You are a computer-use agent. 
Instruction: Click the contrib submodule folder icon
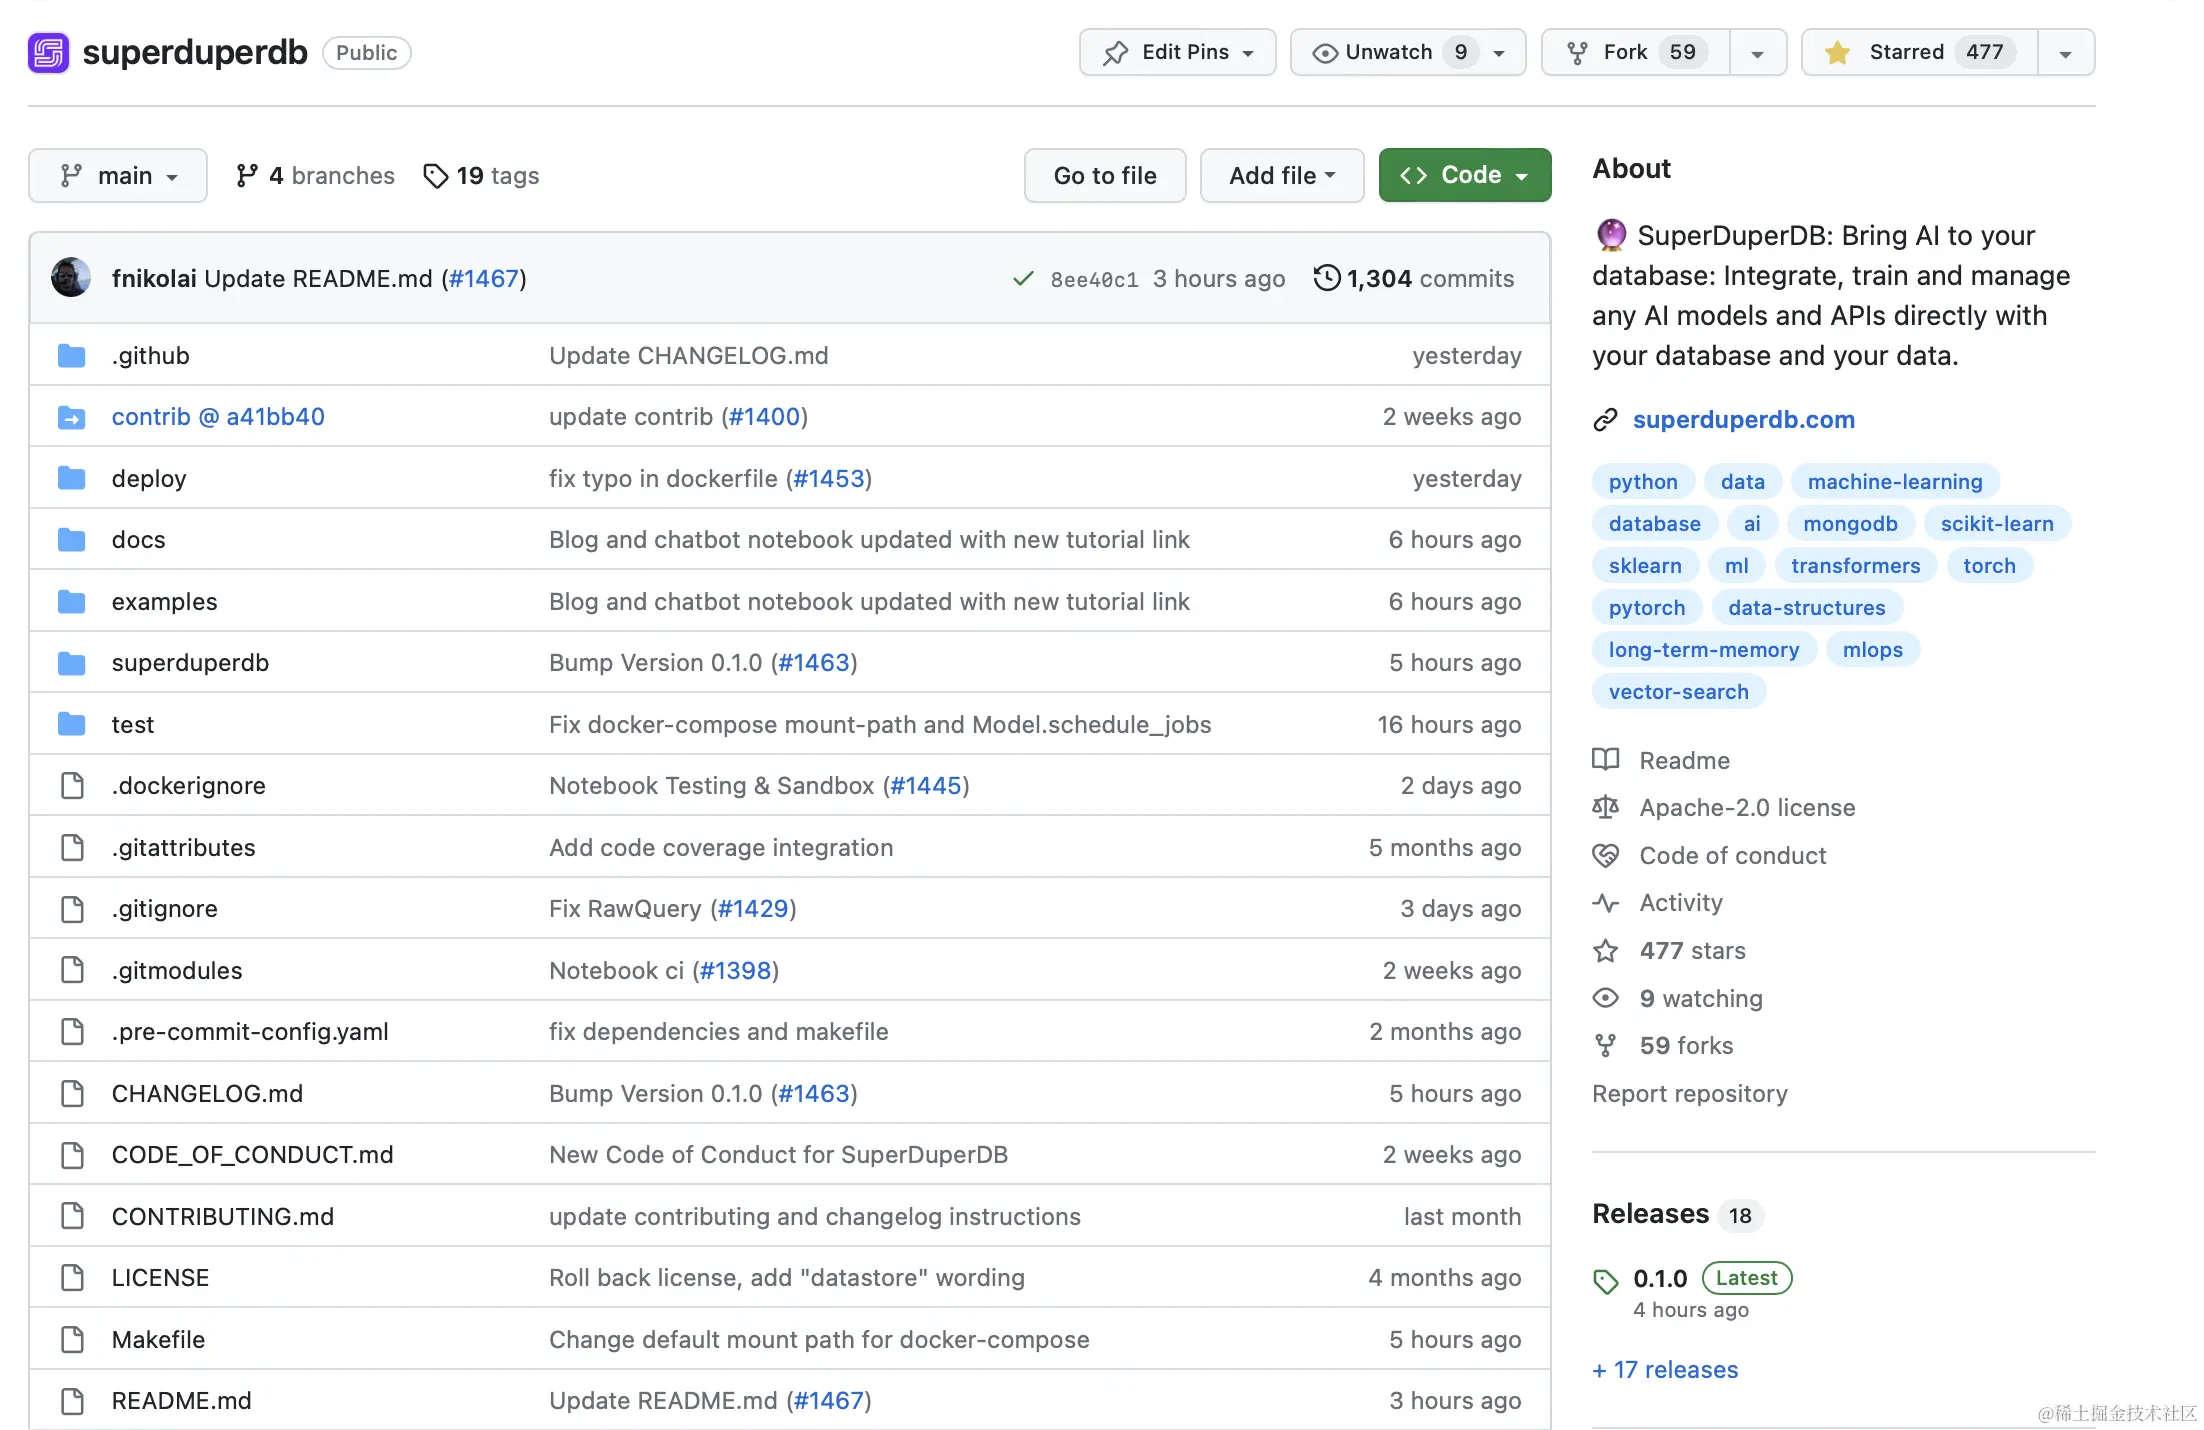[72, 417]
